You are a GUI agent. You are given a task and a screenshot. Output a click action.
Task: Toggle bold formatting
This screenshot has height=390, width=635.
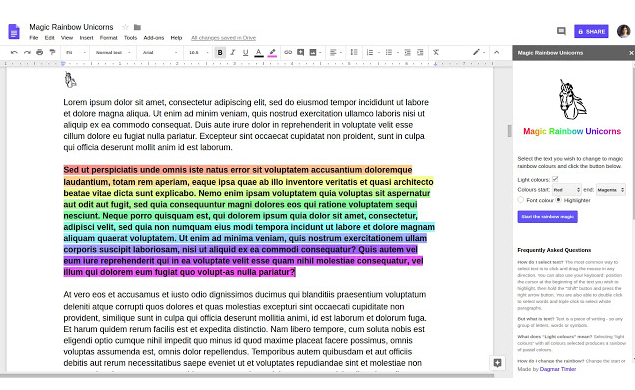(220, 52)
